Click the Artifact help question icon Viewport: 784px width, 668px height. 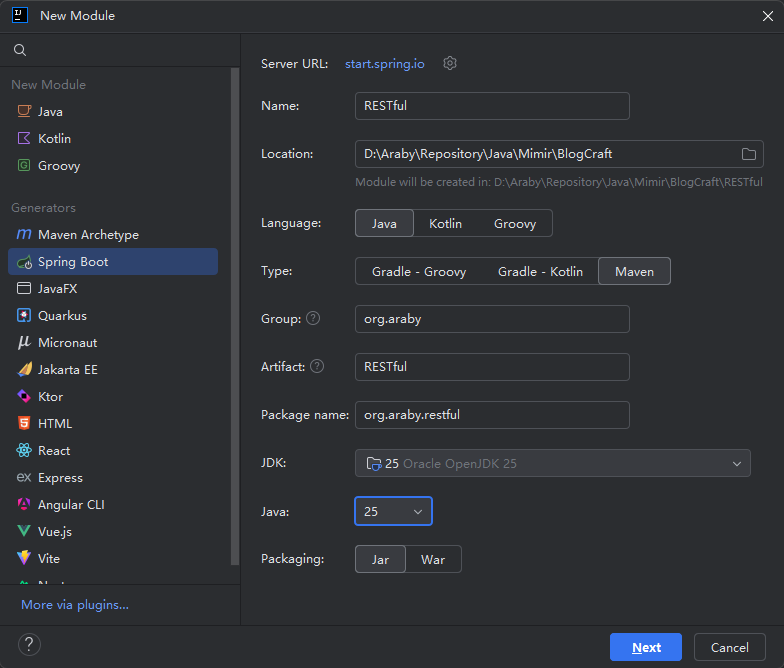point(317,366)
